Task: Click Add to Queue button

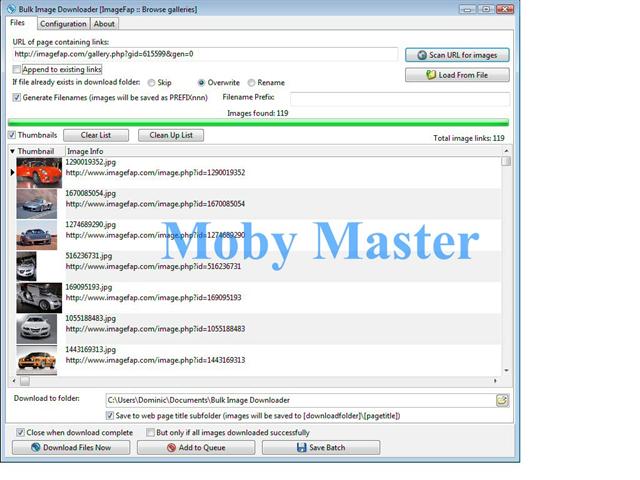Action: (196, 448)
